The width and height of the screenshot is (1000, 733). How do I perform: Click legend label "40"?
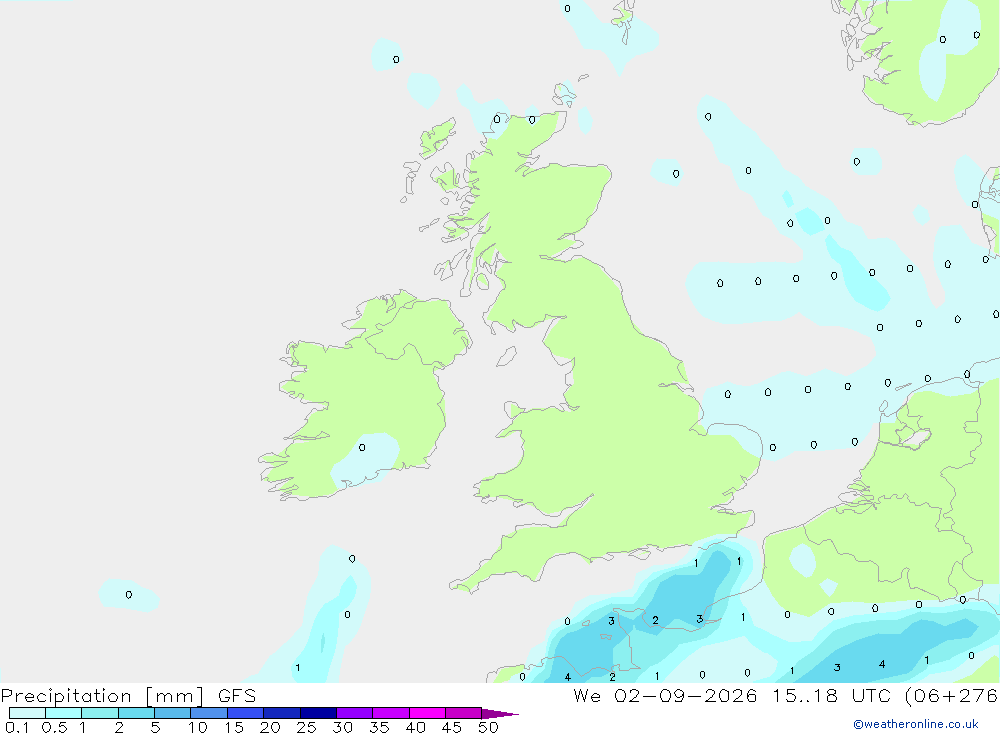[416, 727]
